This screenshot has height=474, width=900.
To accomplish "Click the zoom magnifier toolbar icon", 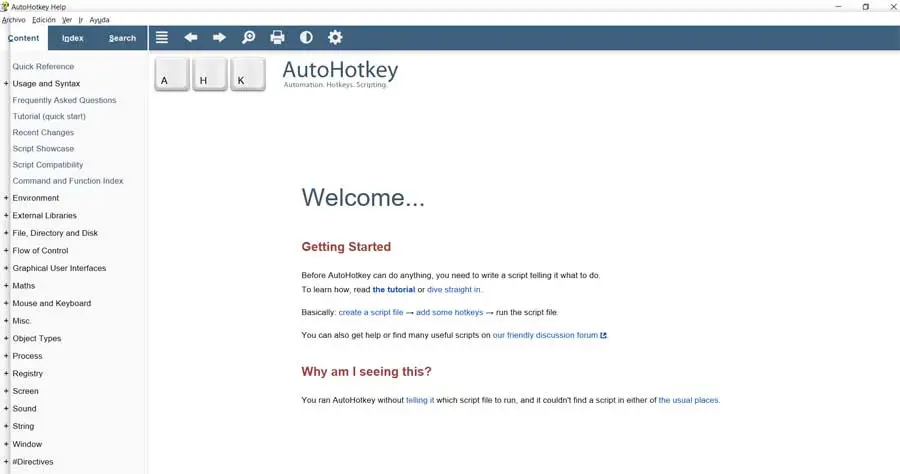I will pyautogui.click(x=249, y=37).
